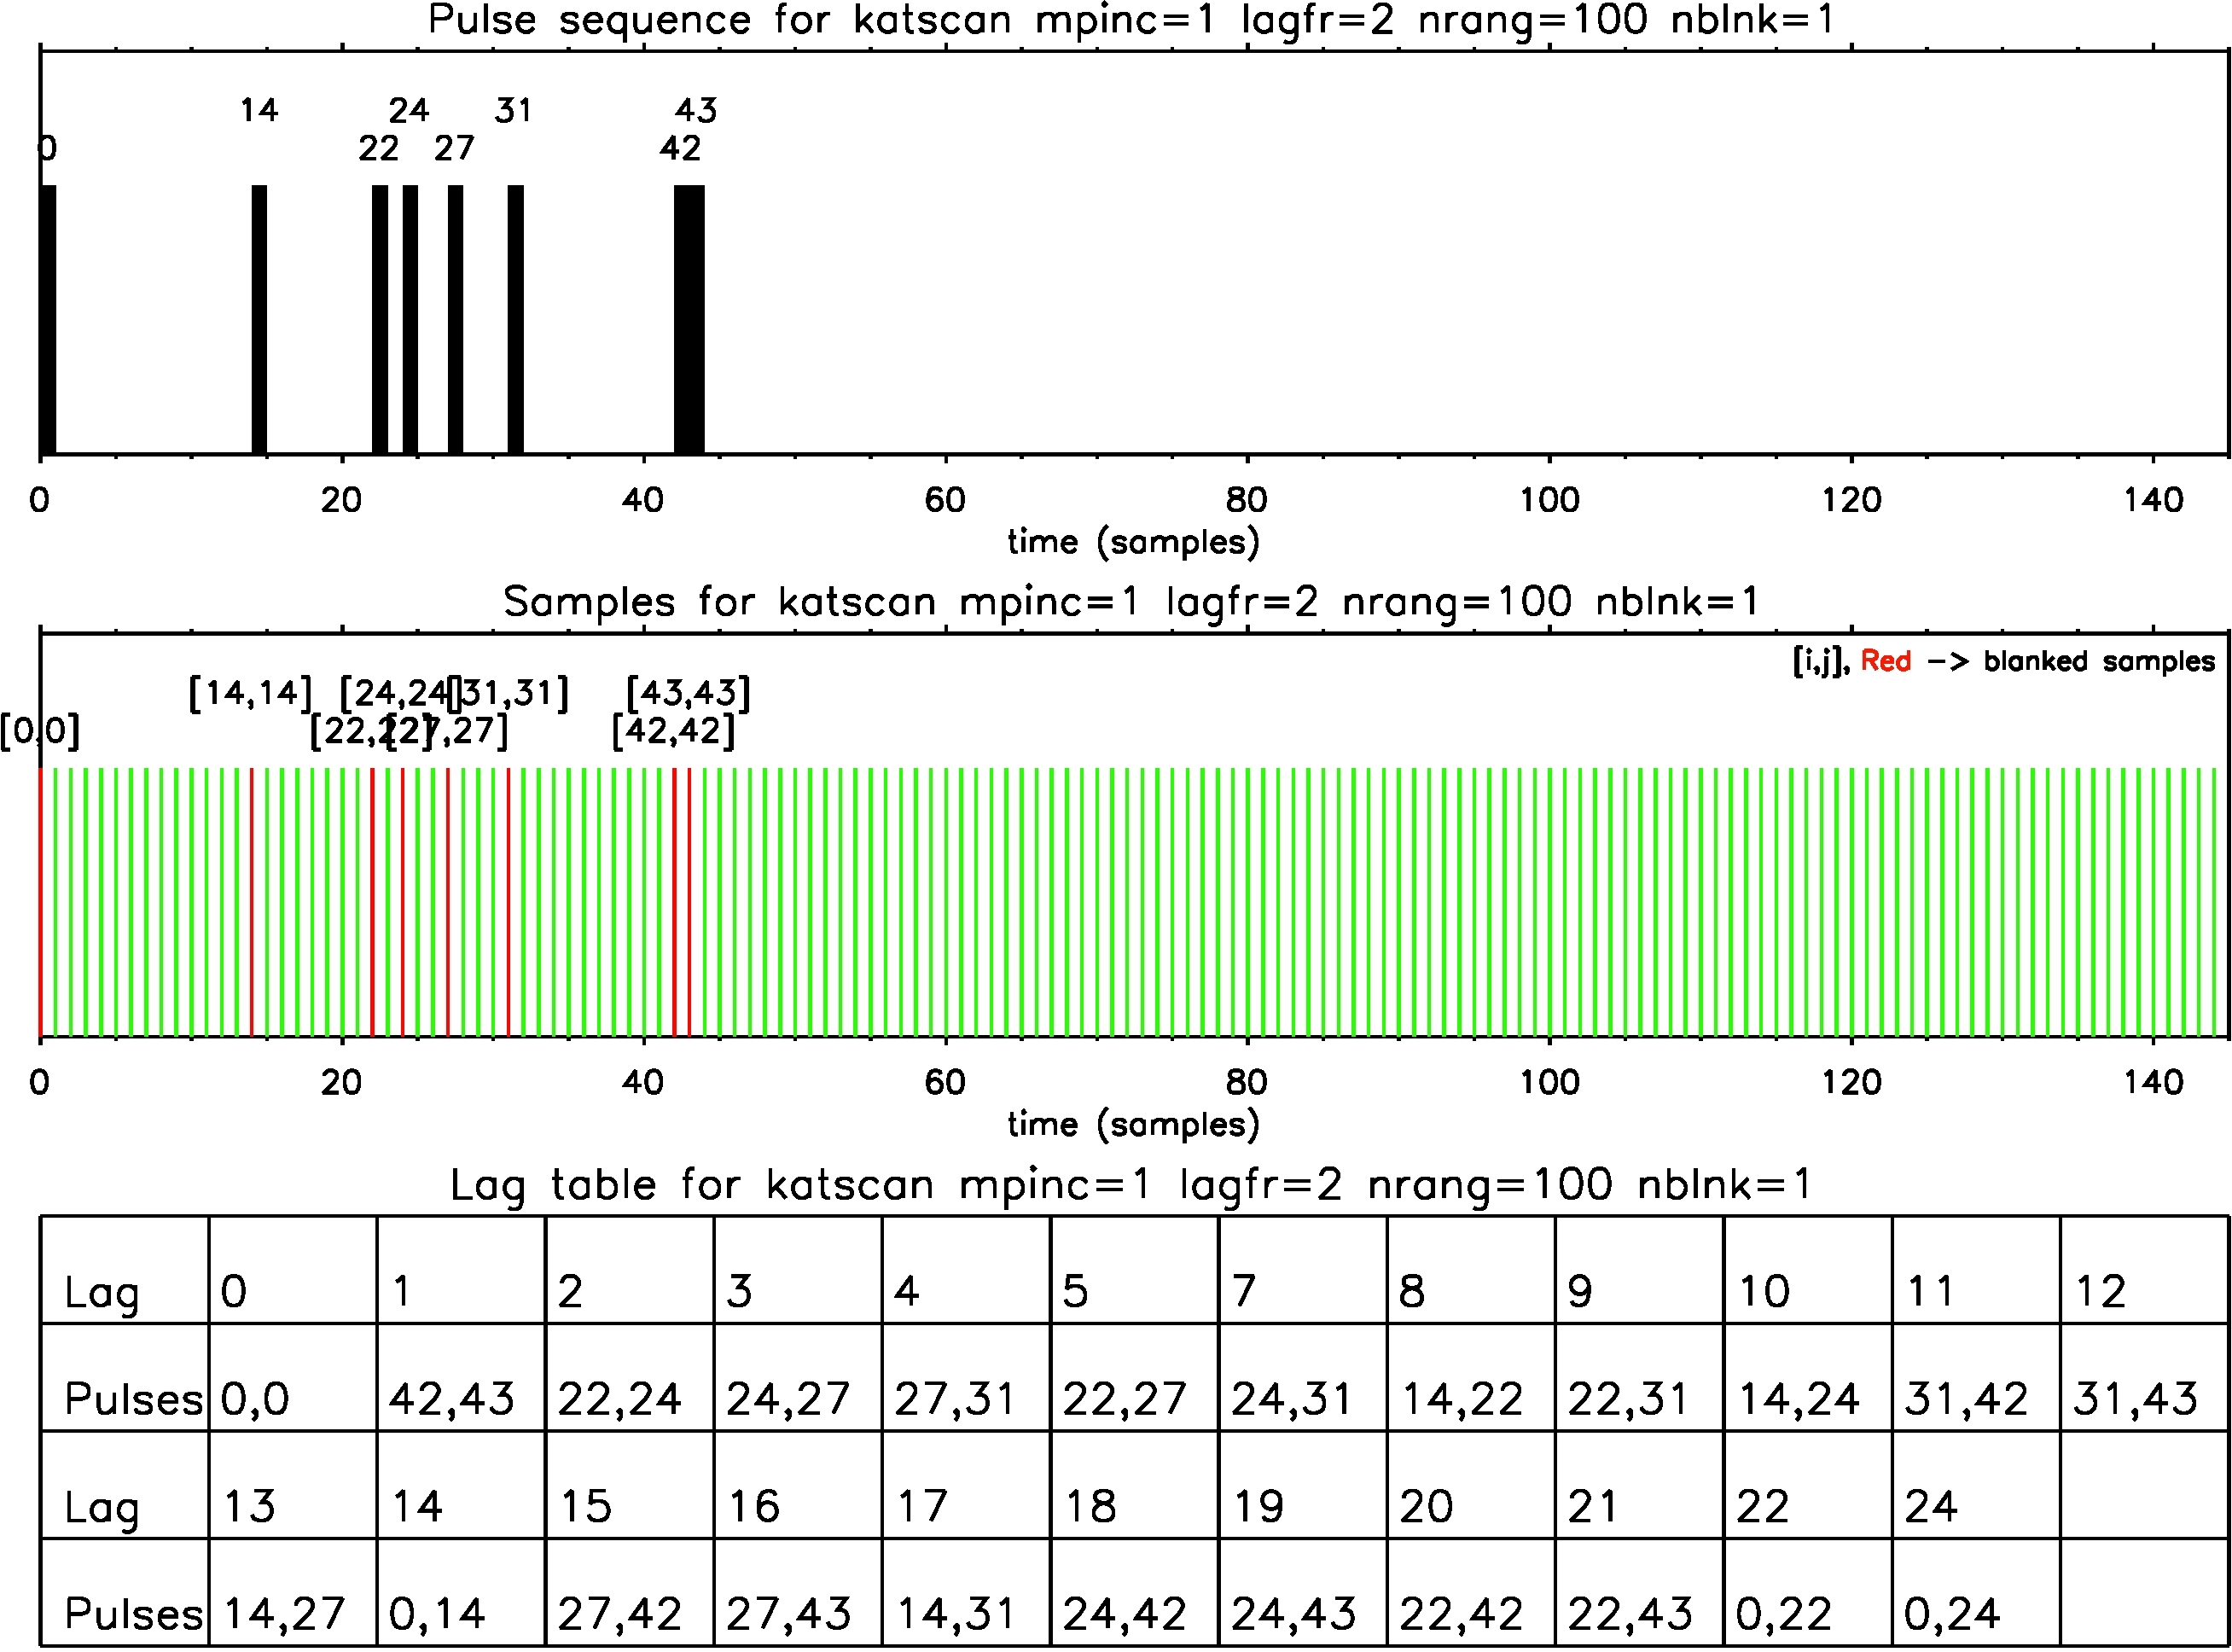Click the lag table cell 14,27
This screenshot has height=1652, width=2232.
[x=284, y=1613]
